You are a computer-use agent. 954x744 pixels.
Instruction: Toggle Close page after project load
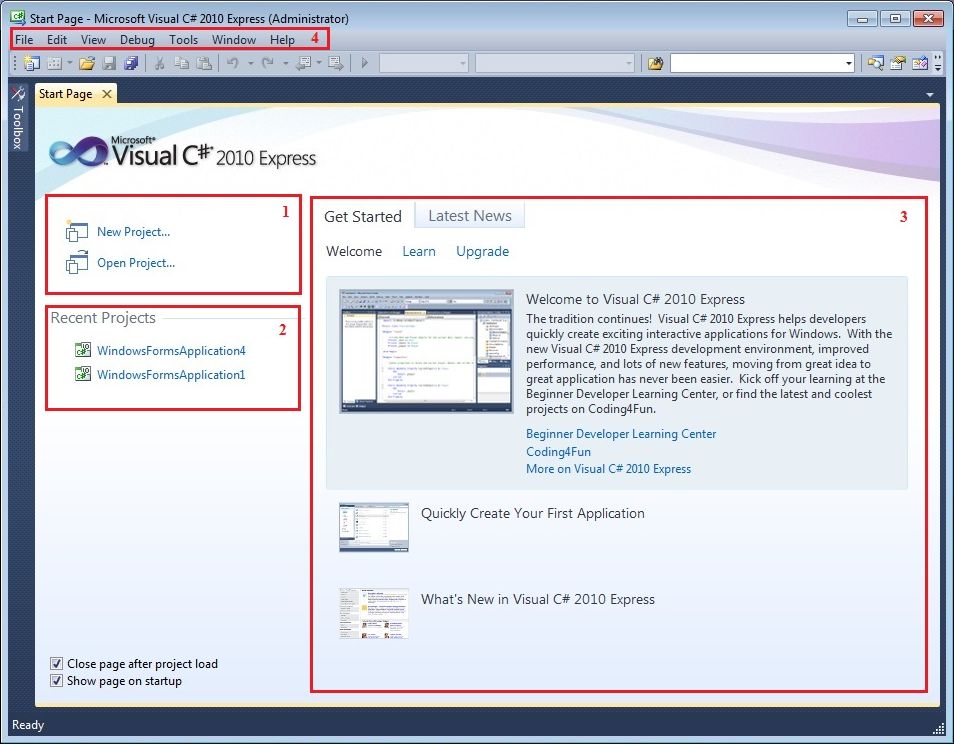tap(57, 663)
